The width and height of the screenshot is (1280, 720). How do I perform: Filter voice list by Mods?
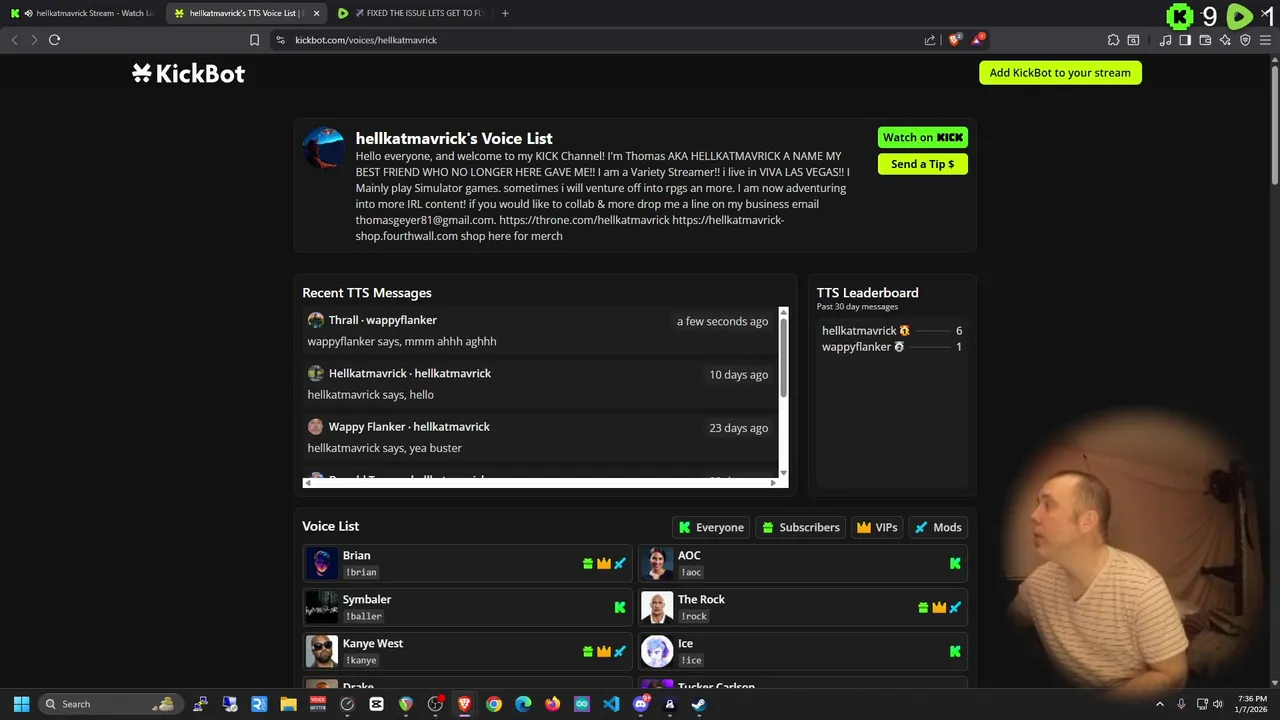point(938,527)
